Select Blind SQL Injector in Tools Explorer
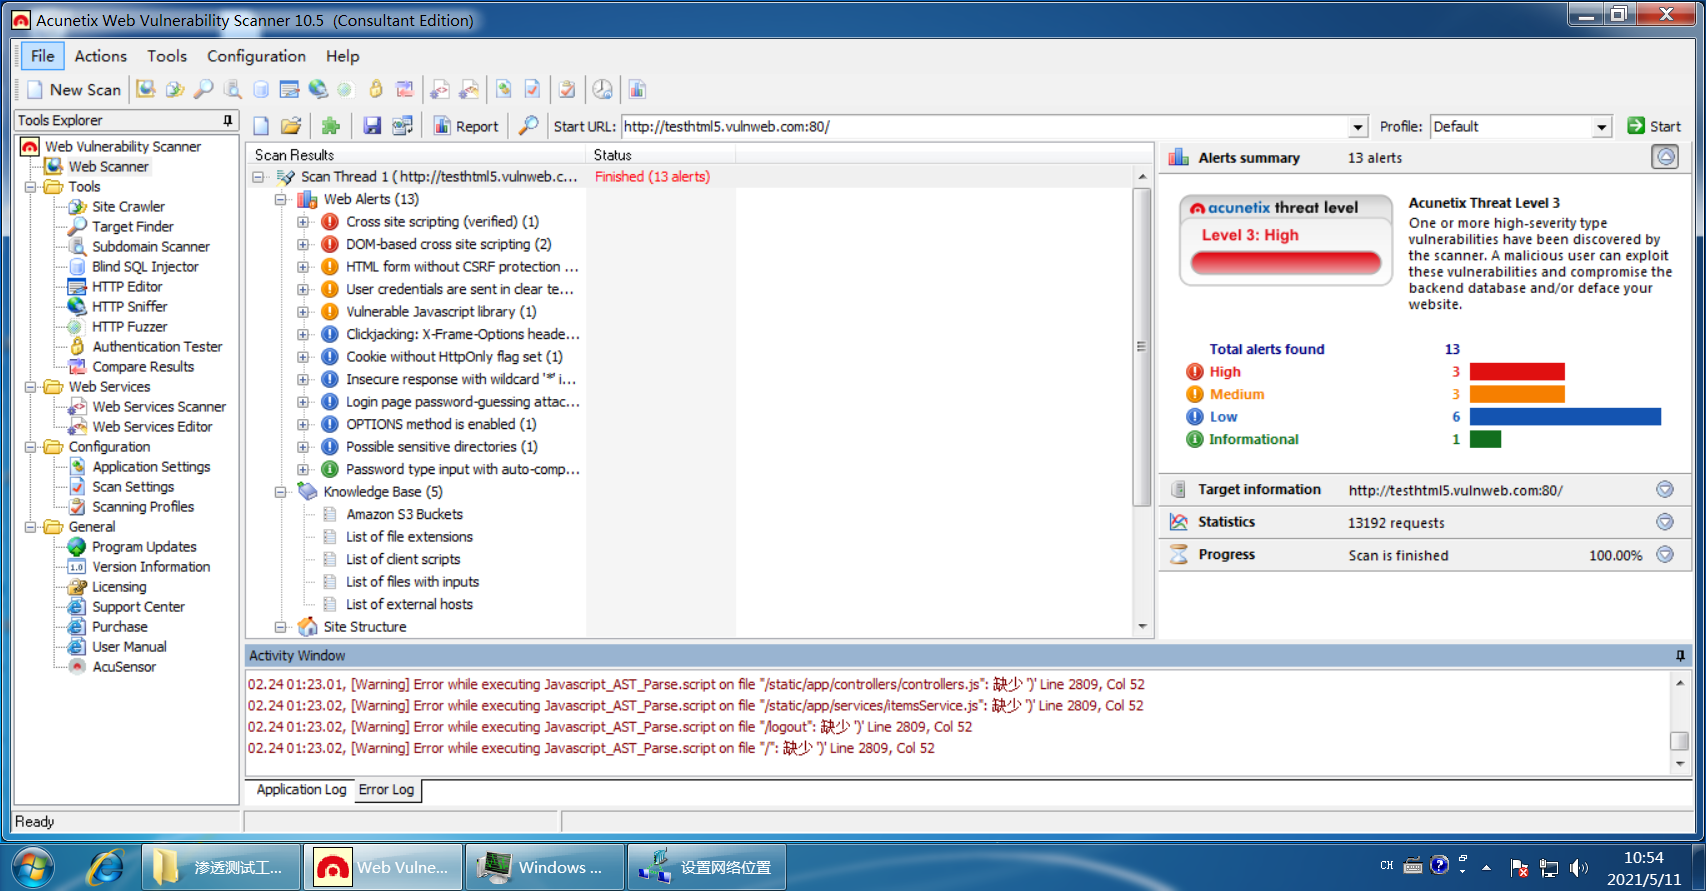Screen dimensions: 1706x891 pos(145,267)
